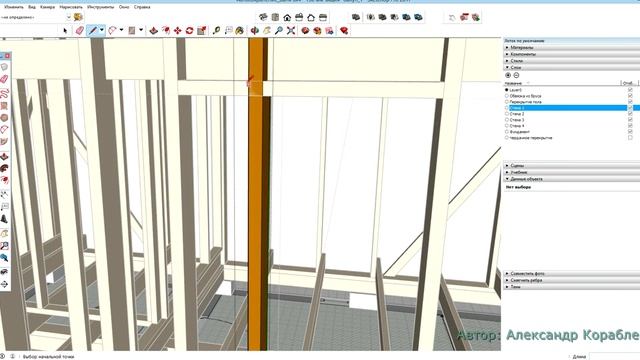Click the delete layer minus button
Screen dimensions: 640x360
516,75
